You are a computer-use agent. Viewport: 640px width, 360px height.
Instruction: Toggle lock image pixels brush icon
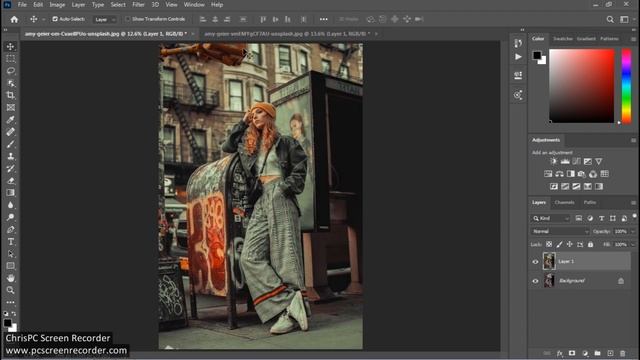(x=559, y=244)
